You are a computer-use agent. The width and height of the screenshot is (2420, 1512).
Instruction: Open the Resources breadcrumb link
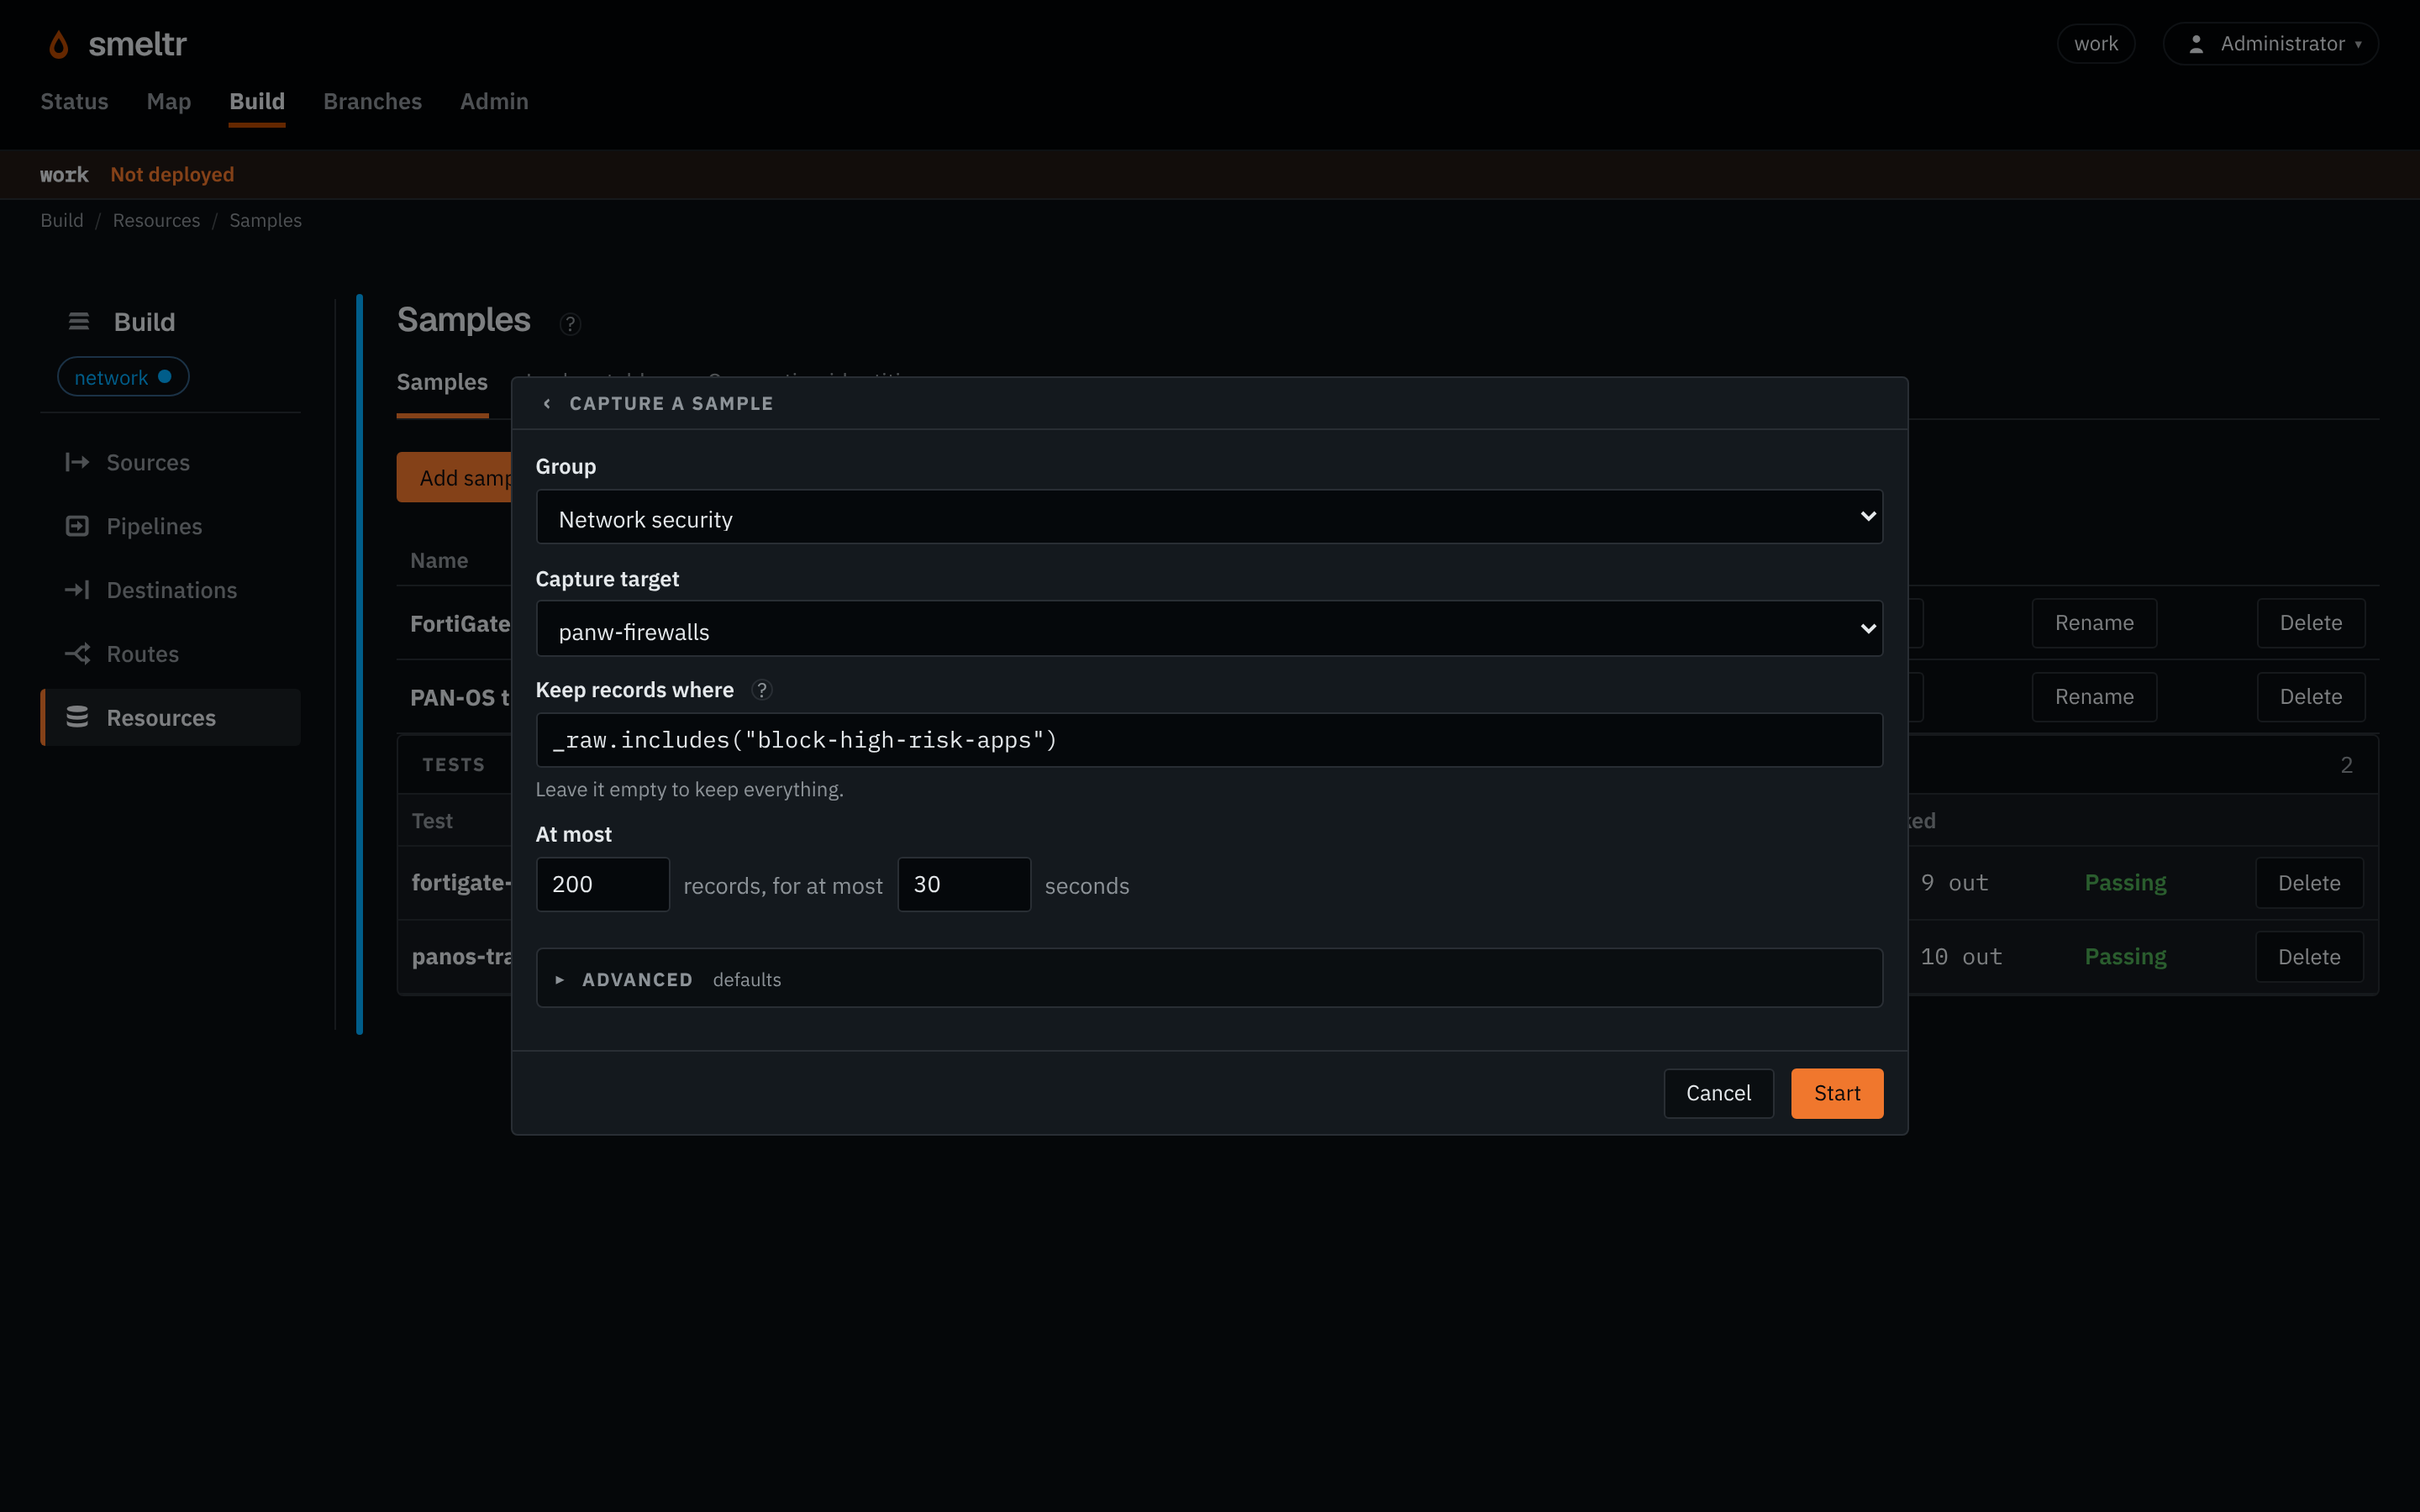coord(156,220)
